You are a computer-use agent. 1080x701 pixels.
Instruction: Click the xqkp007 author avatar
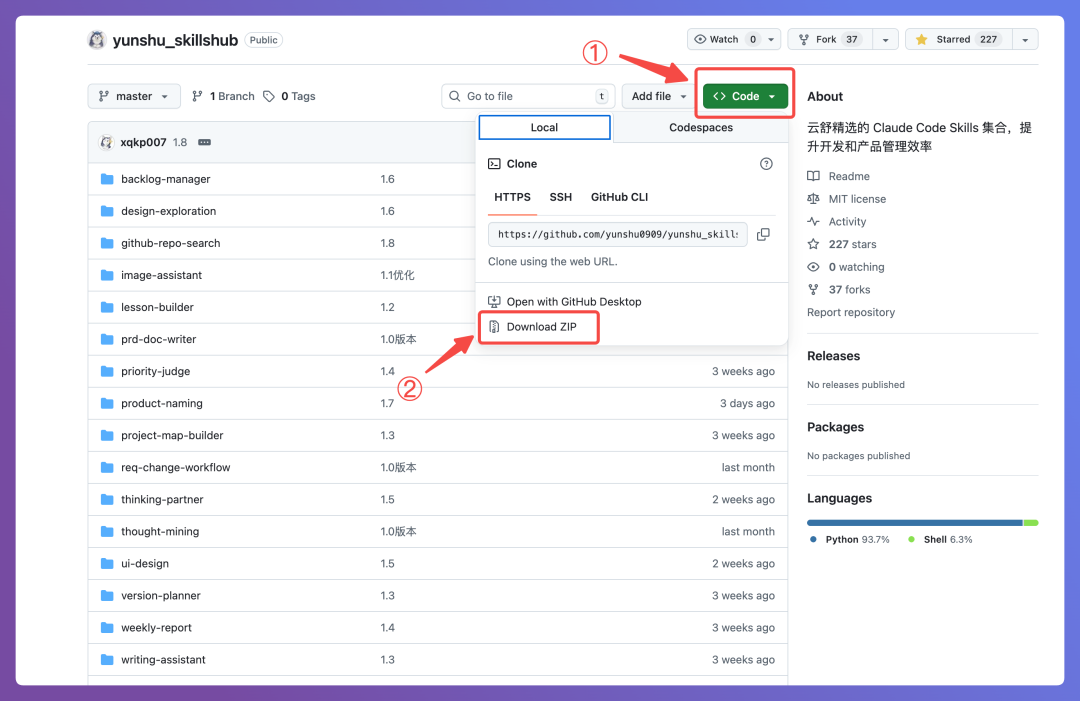pyautogui.click(x=106, y=143)
